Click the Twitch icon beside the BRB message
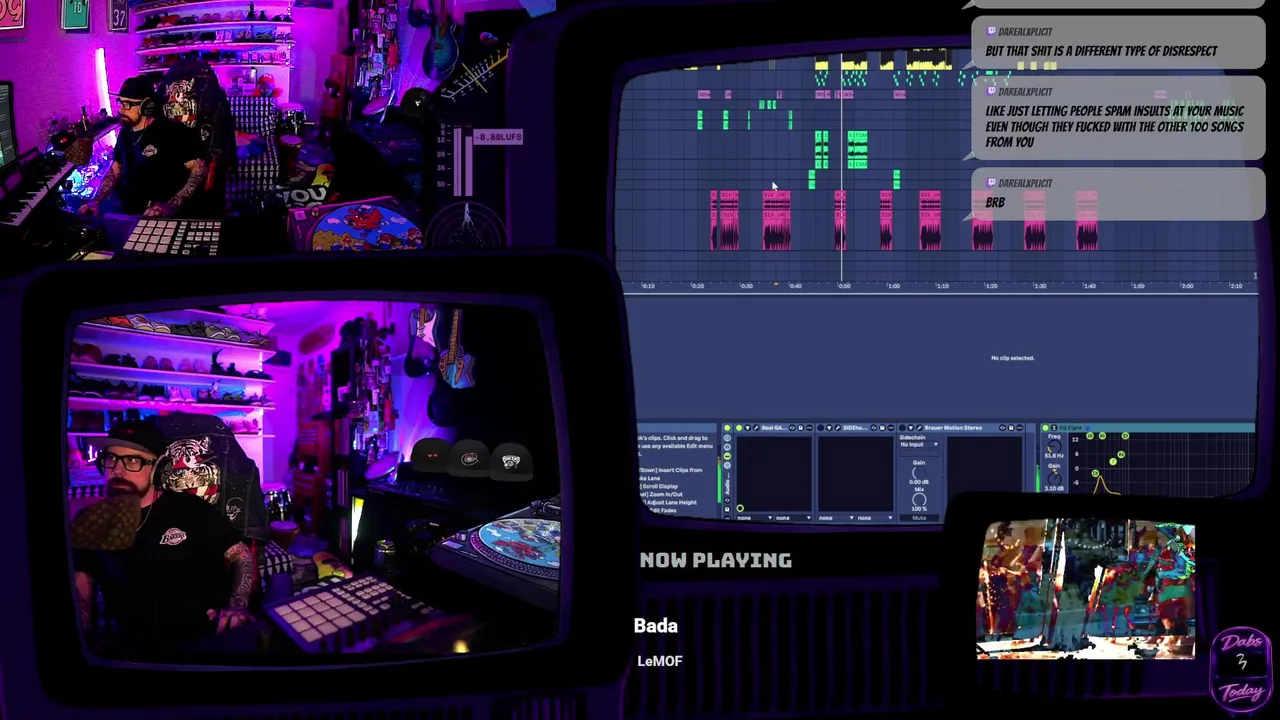Image resolution: width=1280 pixels, height=720 pixels. point(991,183)
